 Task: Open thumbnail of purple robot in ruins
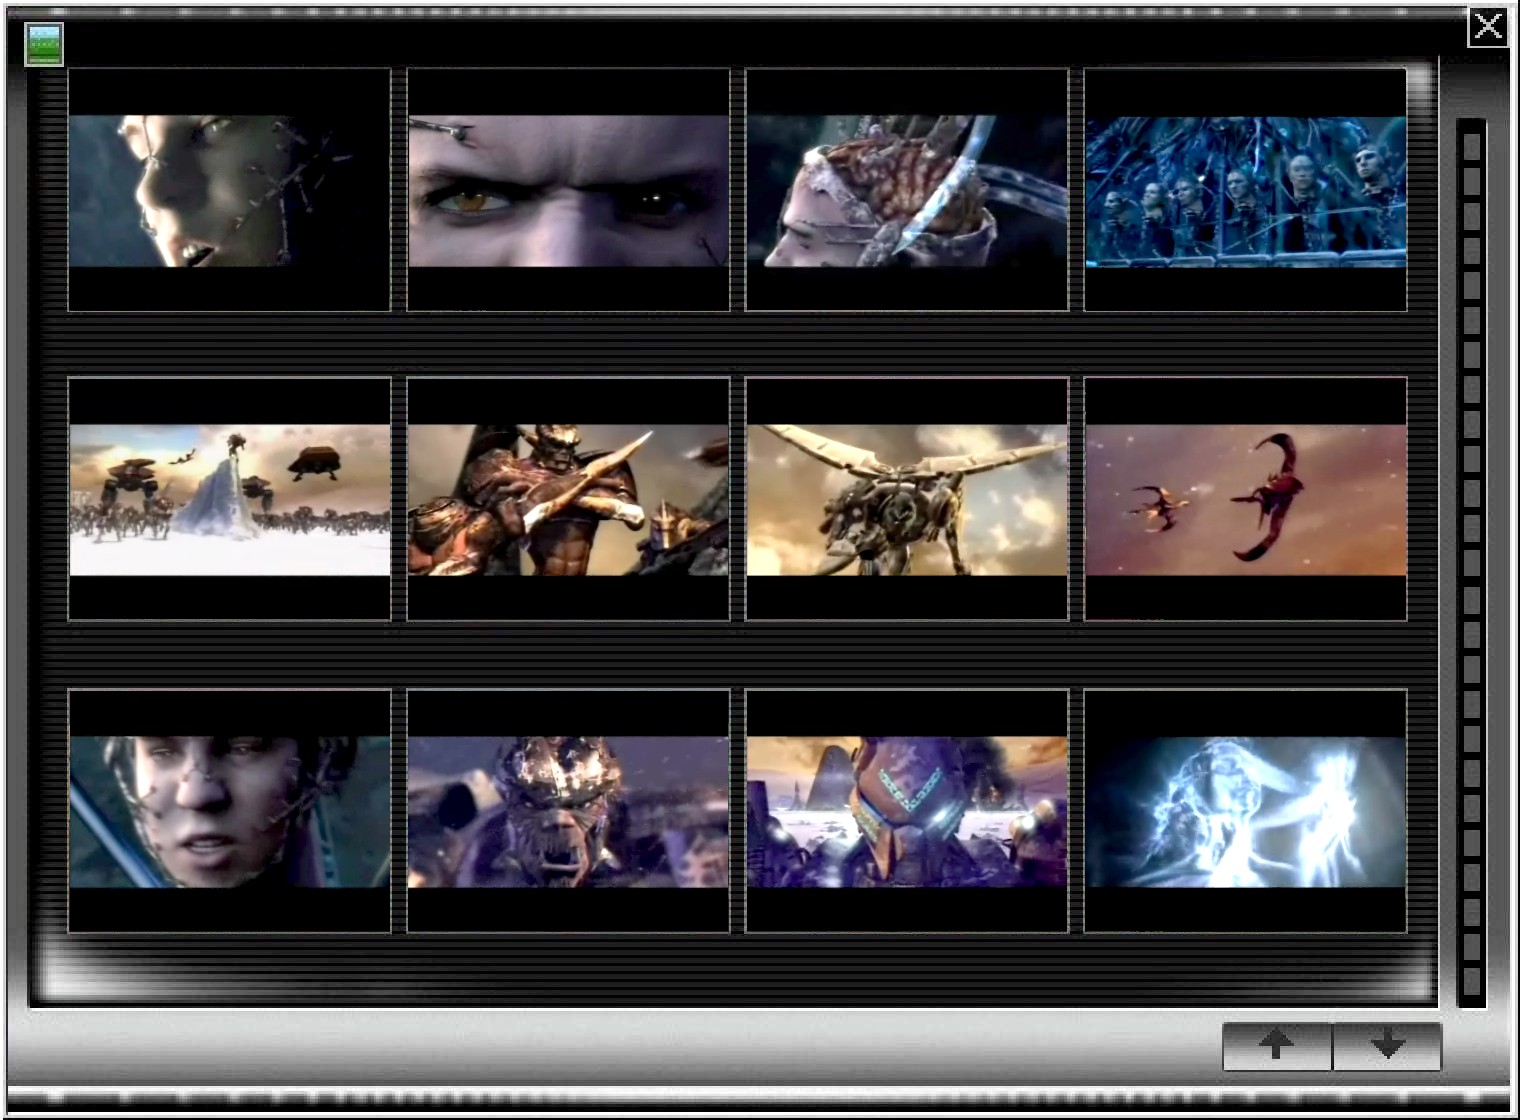(x=907, y=811)
